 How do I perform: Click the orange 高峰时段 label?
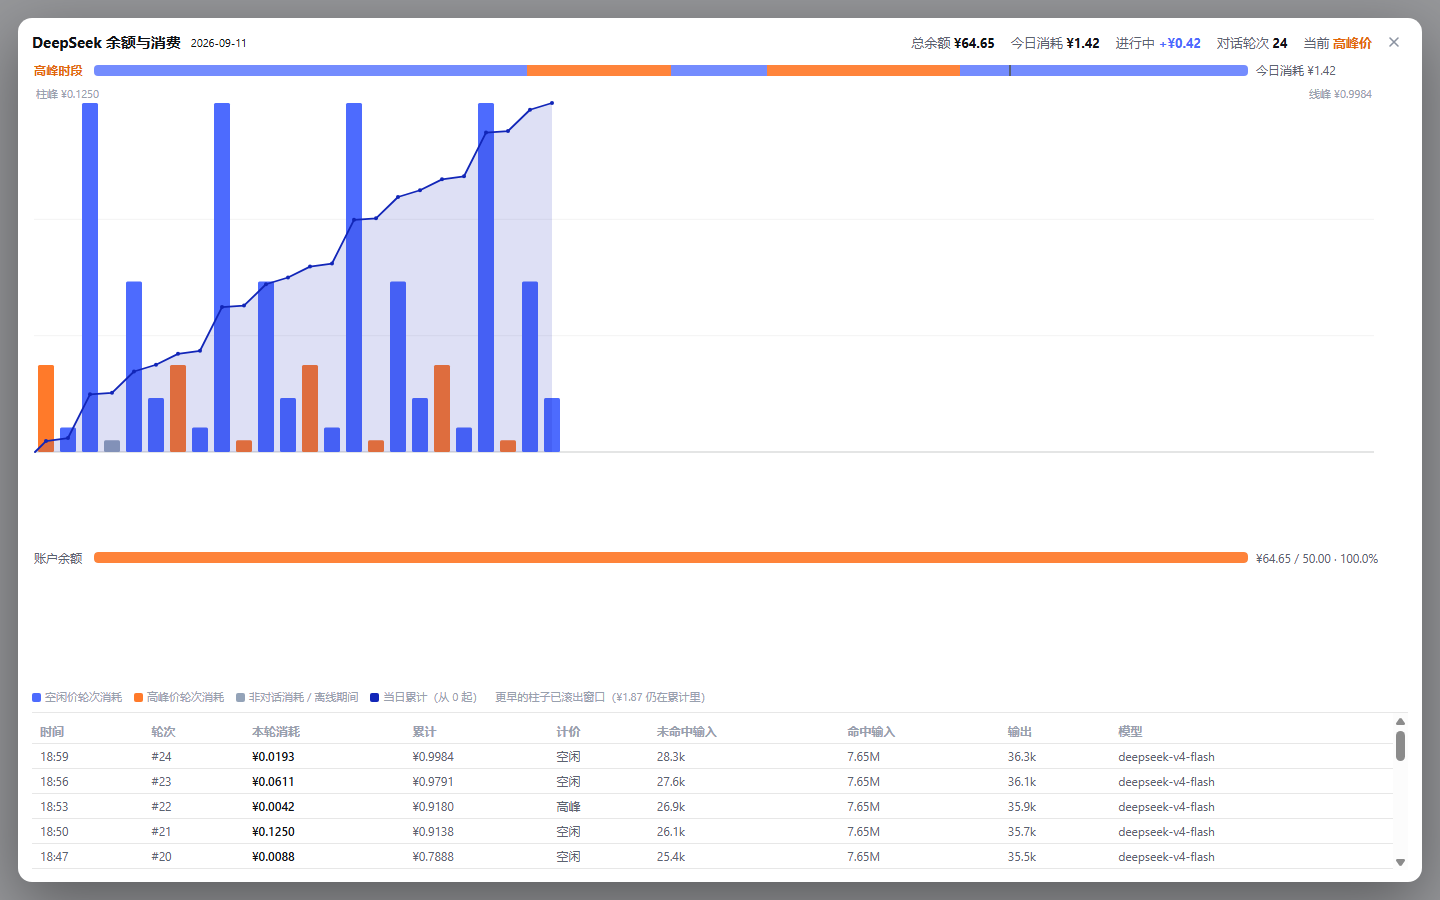coord(58,71)
